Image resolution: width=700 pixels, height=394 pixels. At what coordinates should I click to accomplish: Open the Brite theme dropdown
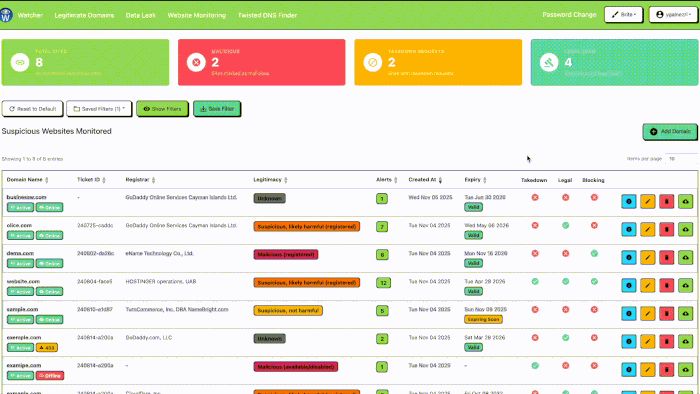623,15
